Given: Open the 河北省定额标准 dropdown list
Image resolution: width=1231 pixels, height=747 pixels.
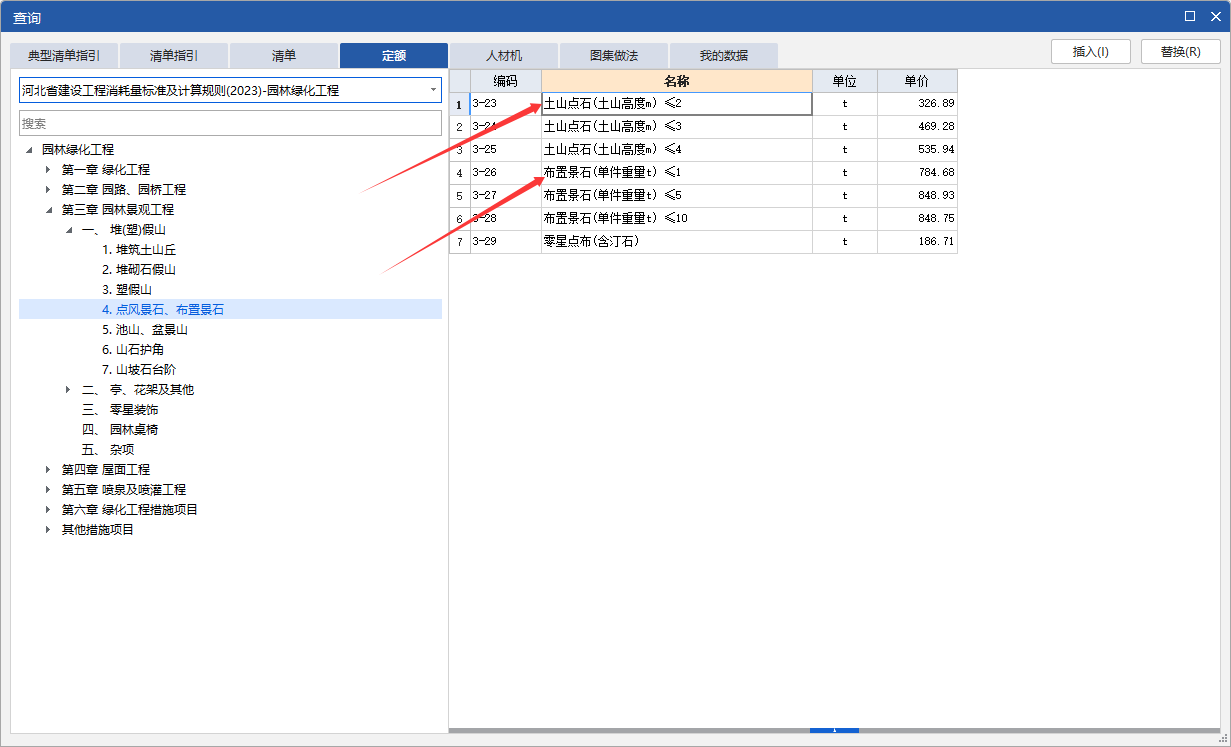Looking at the screenshot, I should click(430, 89).
